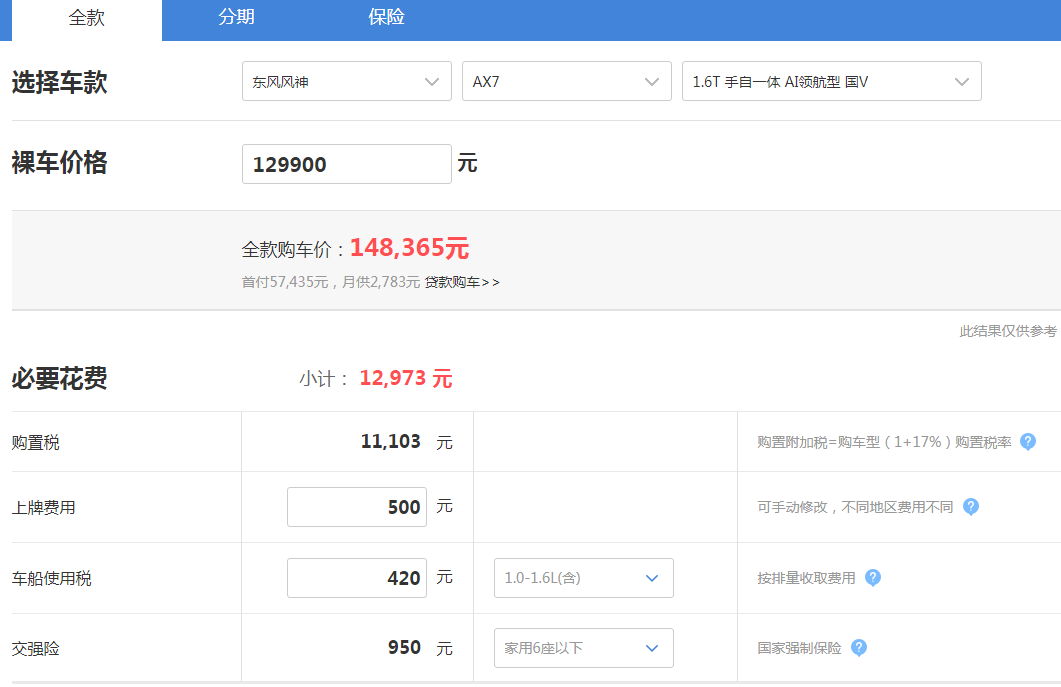1061x687 pixels.
Task: Click the 首付57,435元,月供2,783元 text
Action: click(x=331, y=282)
